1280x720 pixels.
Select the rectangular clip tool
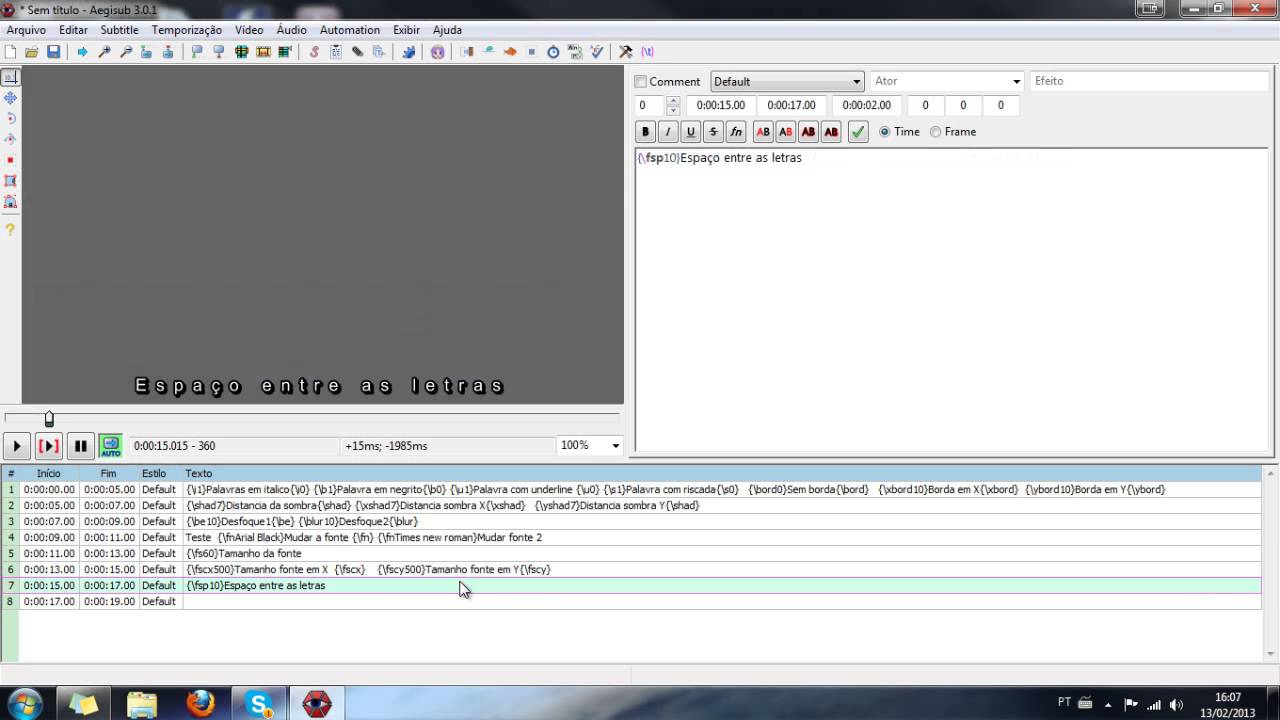click(x=10, y=181)
